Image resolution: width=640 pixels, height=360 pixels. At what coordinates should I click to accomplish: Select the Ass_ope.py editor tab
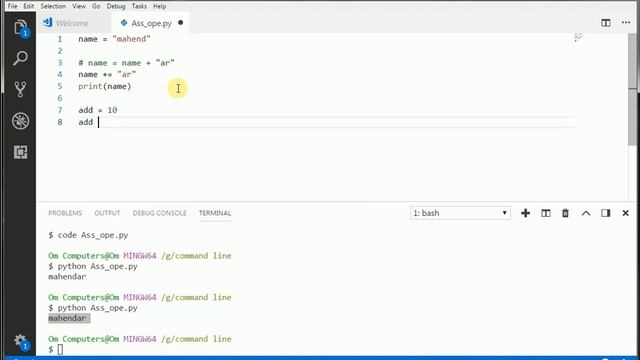click(151, 23)
